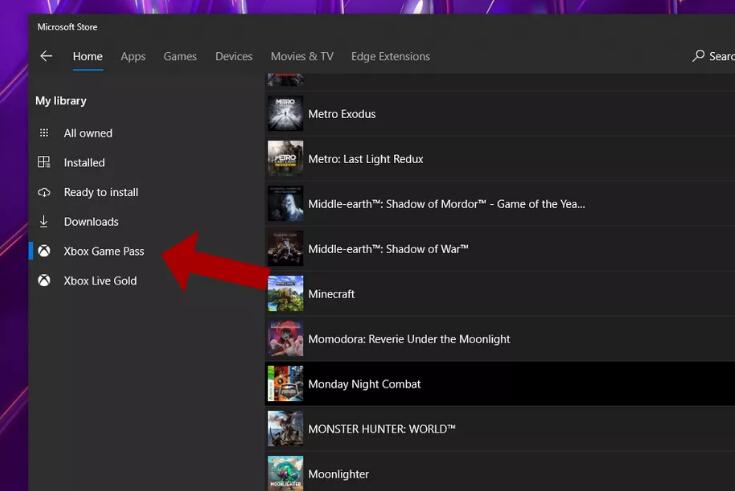The image size is (735, 491).
Task: Click the Shadow of Mordor cover thumbnail
Action: click(x=285, y=204)
